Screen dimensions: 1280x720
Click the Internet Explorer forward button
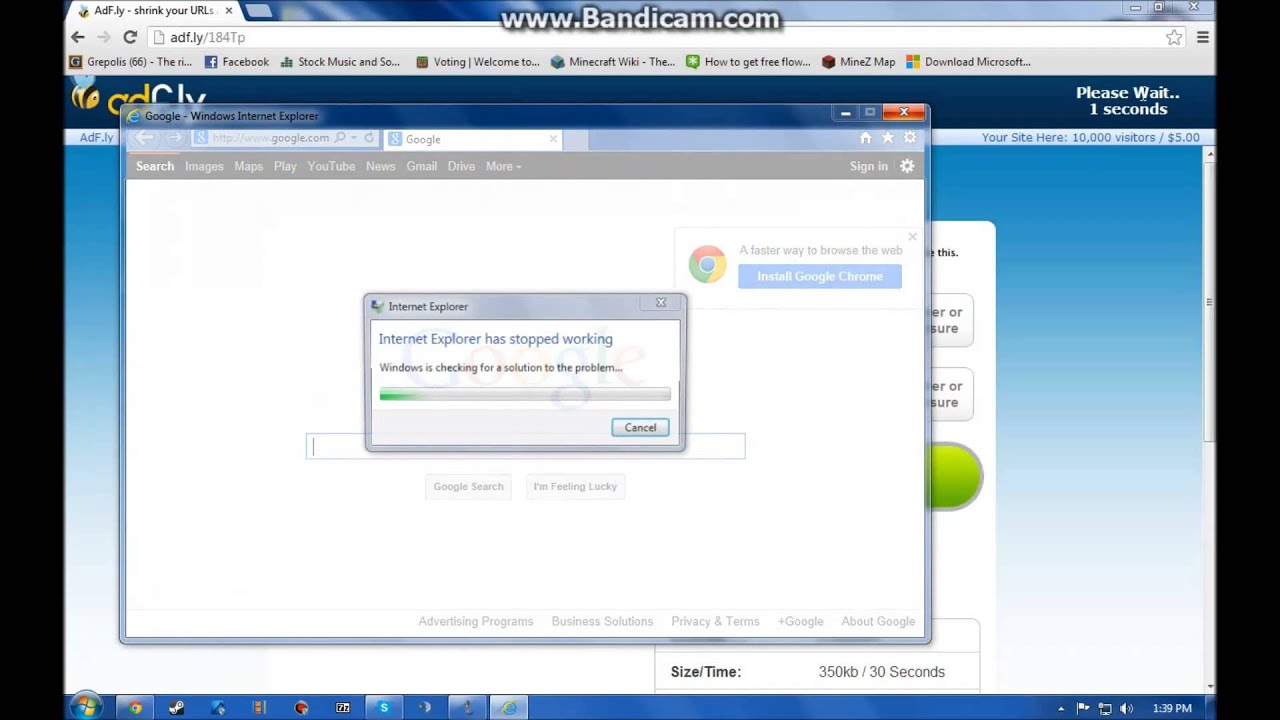click(175, 138)
